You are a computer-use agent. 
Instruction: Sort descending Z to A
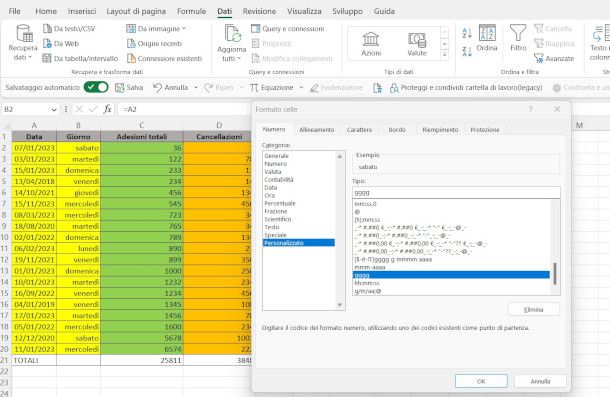click(467, 51)
